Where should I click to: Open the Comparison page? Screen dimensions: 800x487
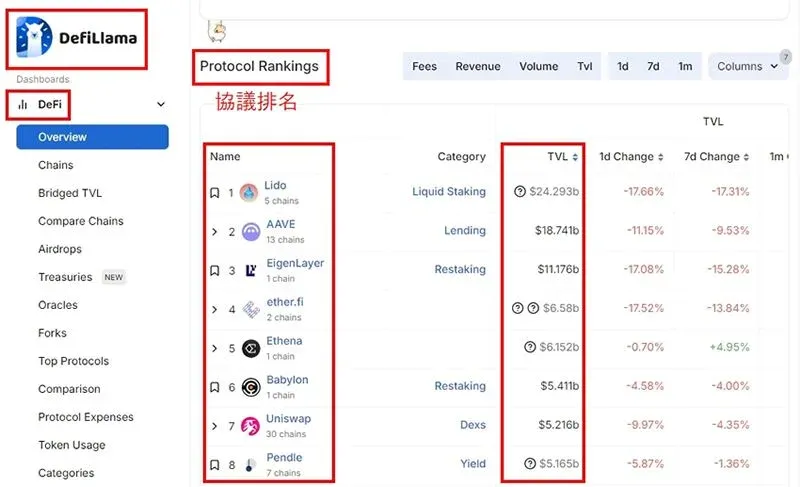69,390
